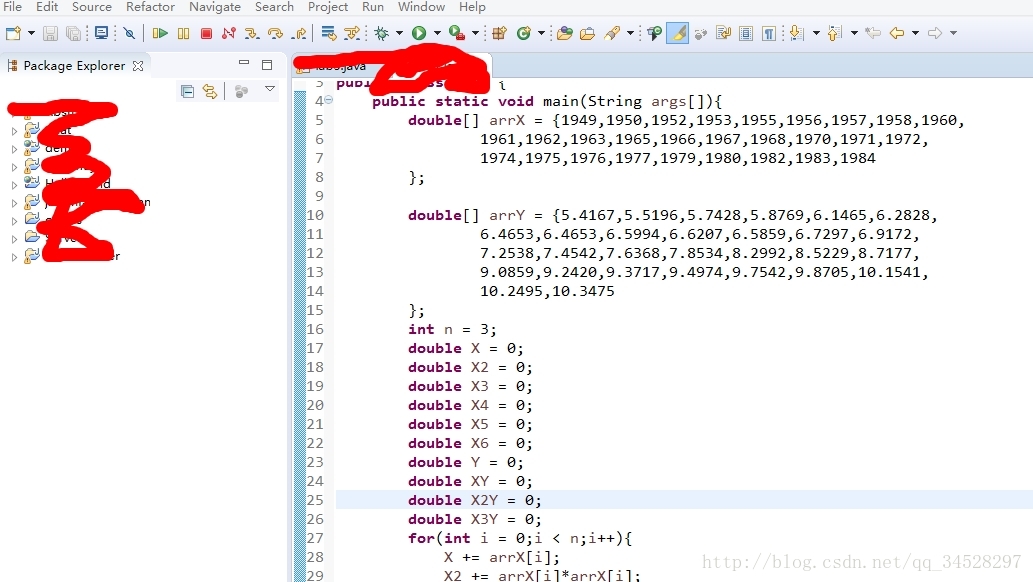
Task: Click the Open Task briefcase icon
Action: click(587, 33)
